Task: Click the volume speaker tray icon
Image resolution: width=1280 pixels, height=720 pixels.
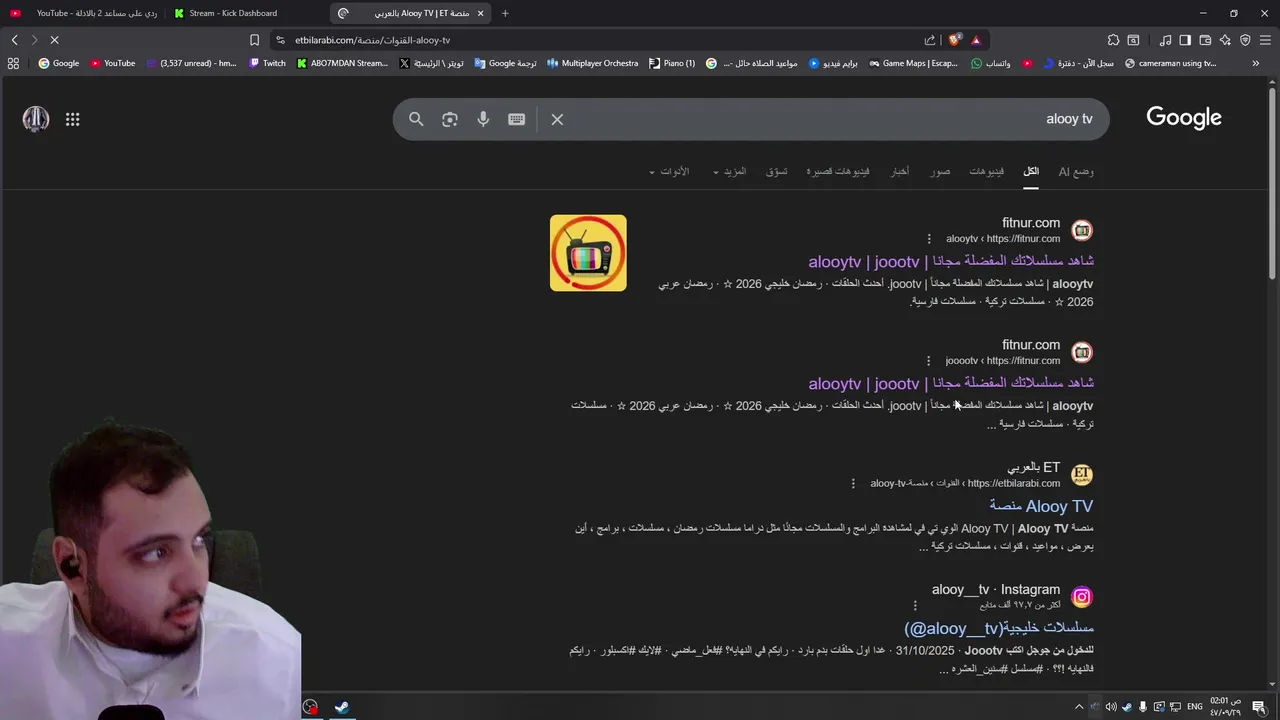Action: point(1111,707)
